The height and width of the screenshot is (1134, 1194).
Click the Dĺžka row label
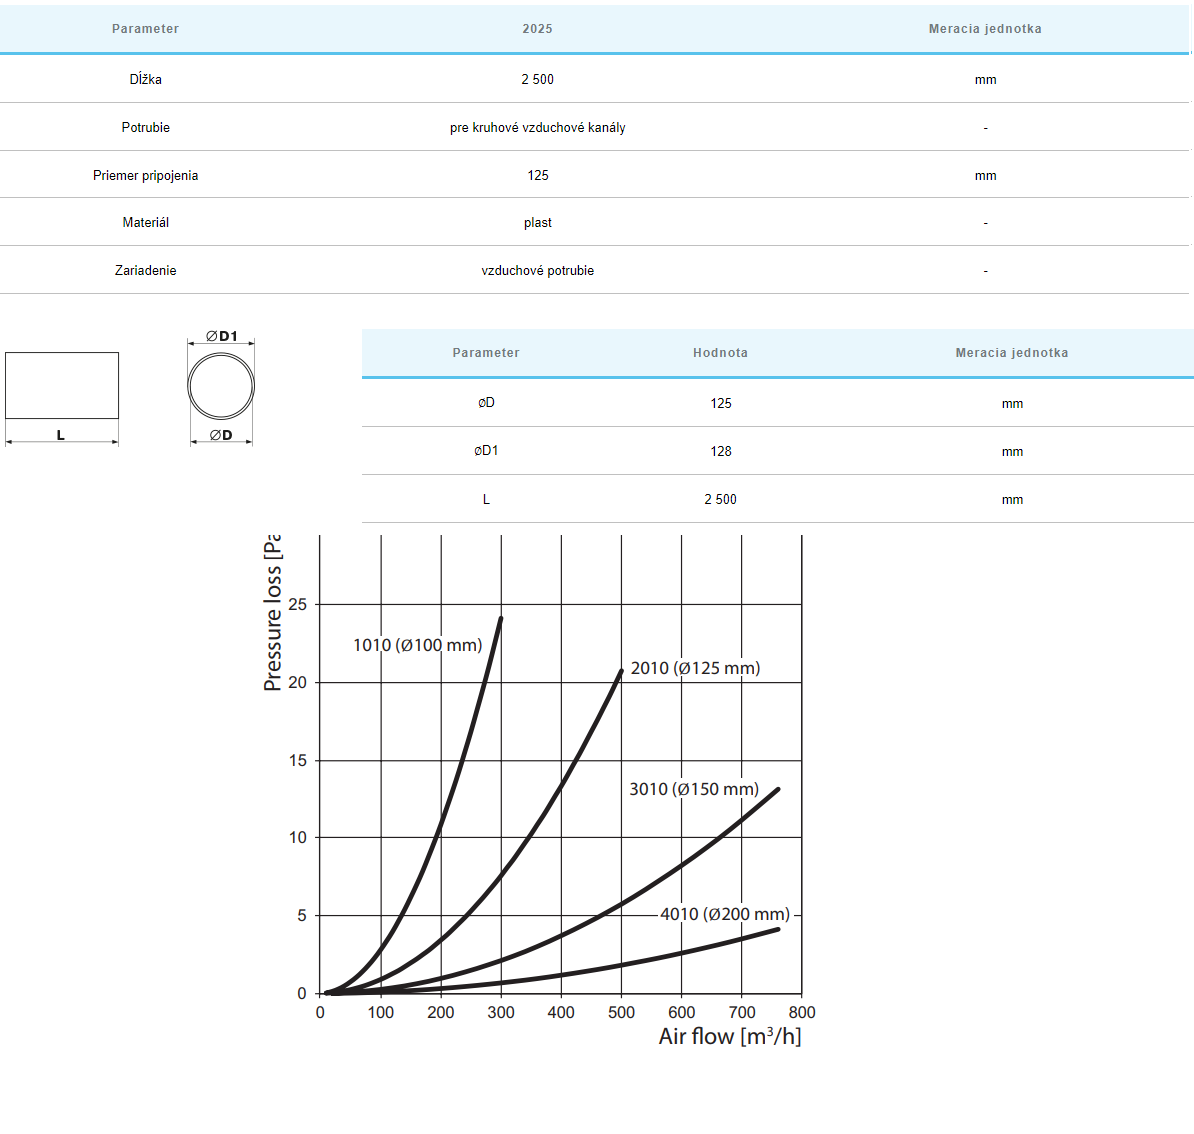[146, 79]
